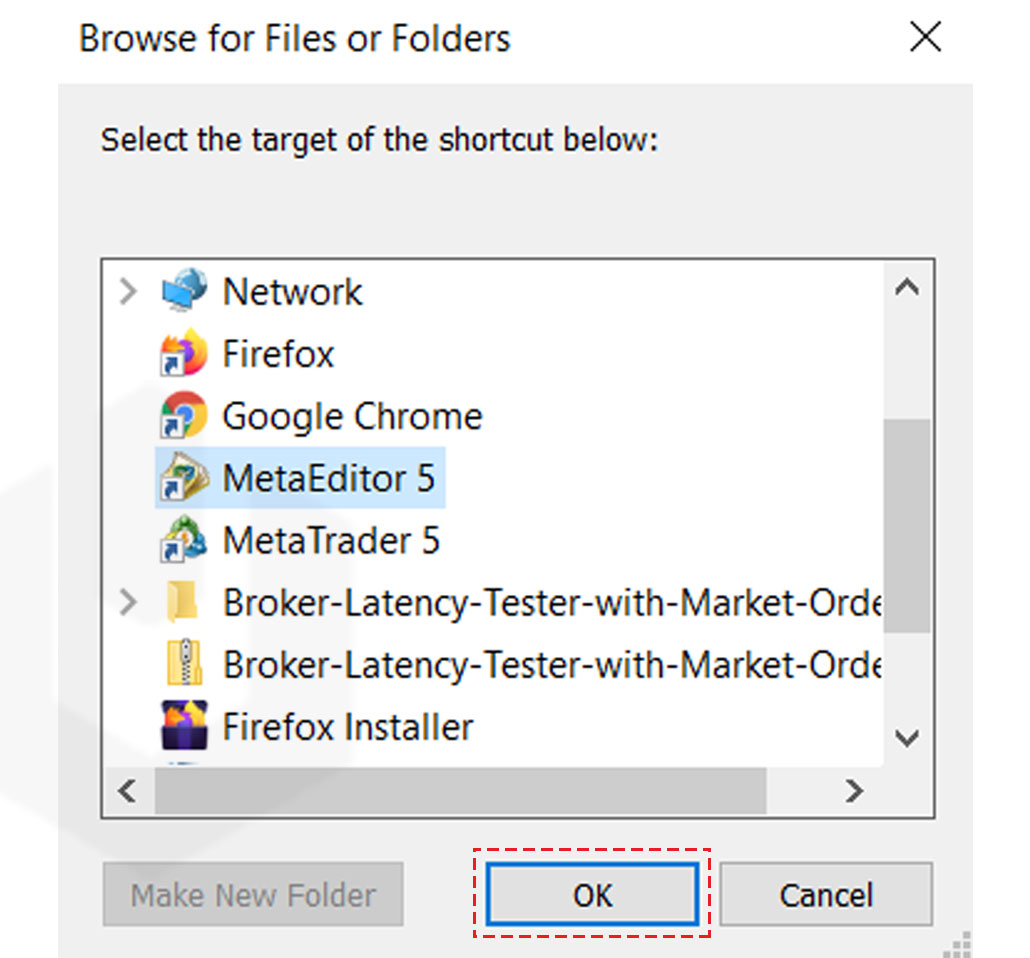The image size is (1030, 958).
Task: Click the MetaTrader 5 shortcut icon
Action: (183, 540)
